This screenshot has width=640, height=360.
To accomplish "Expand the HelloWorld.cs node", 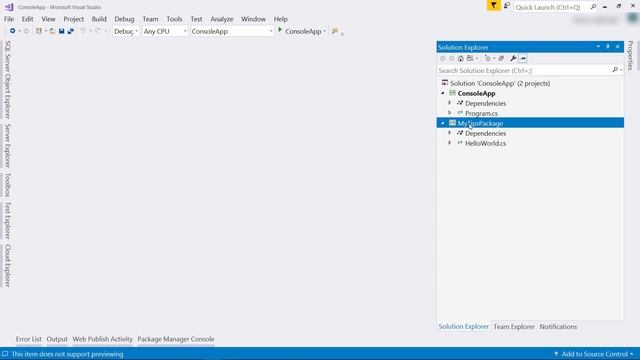I will pos(450,143).
